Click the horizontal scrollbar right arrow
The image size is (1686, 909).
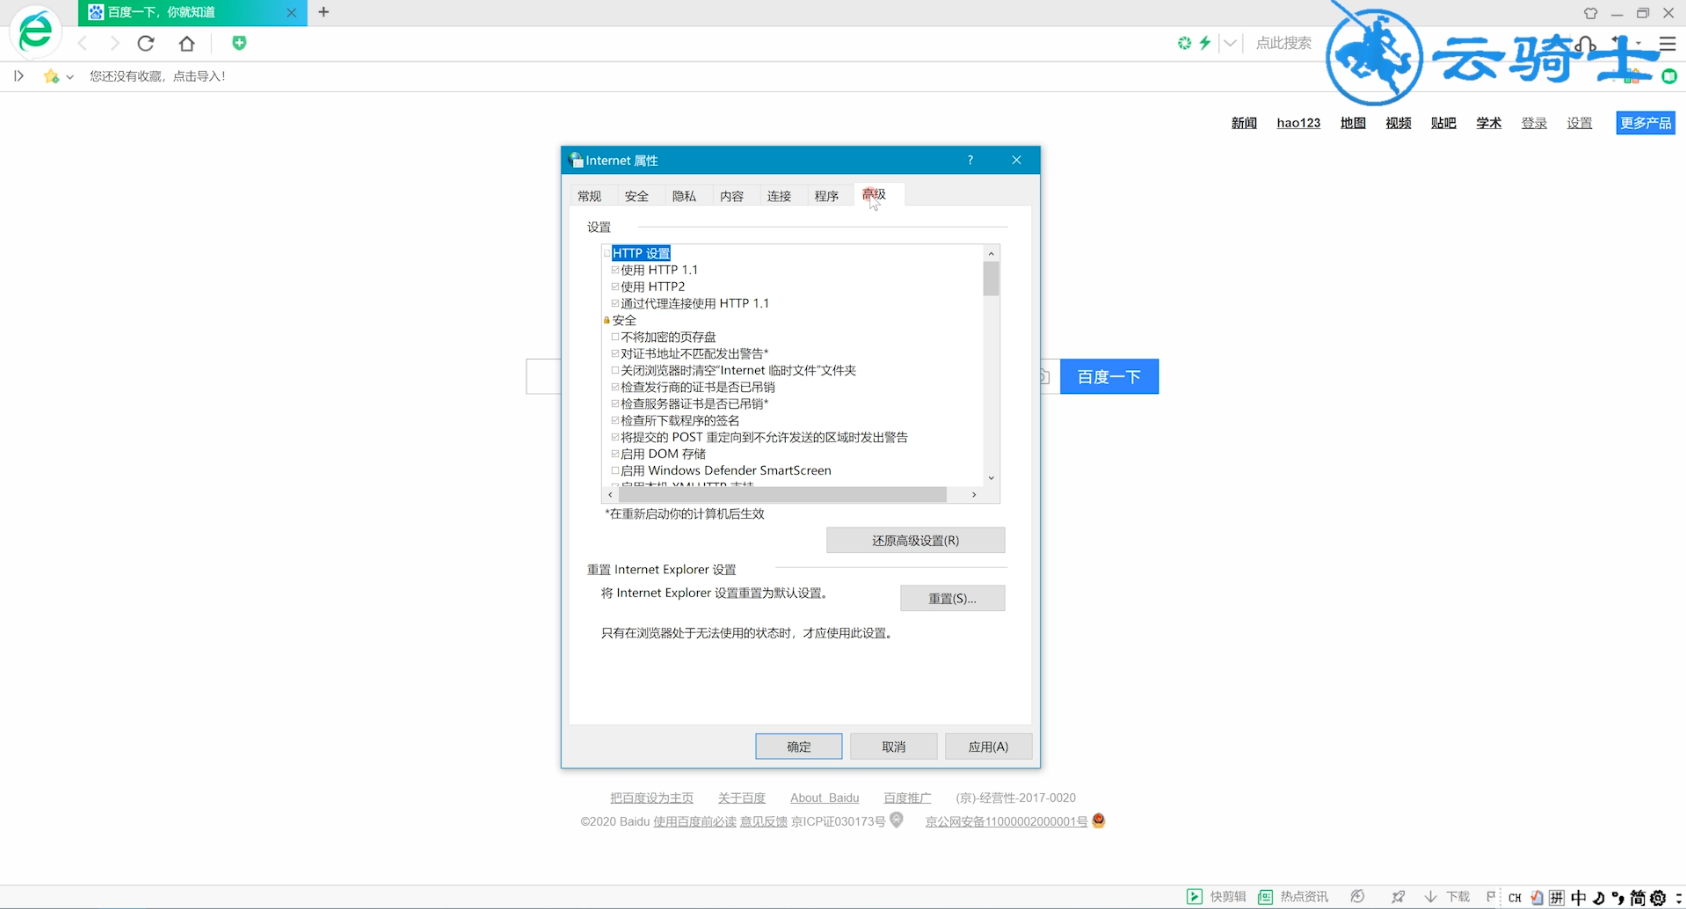pyautogui.click(x=974, y=495)
